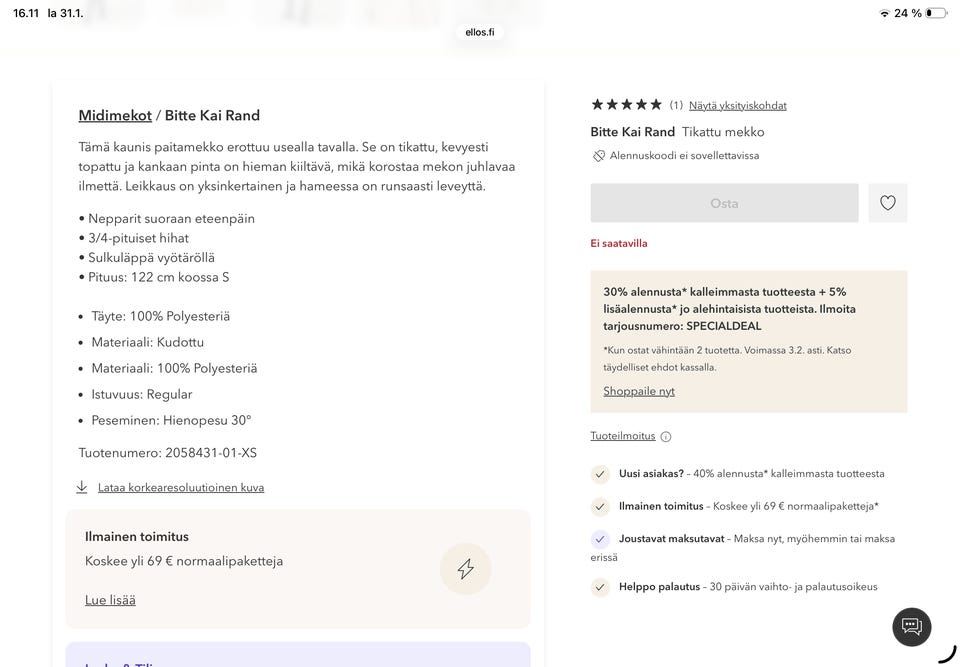Click the checkmark beside Ilmainen toimitus
Screen dimensions: 960x667
pyautogui.click(x=600, y=506)
